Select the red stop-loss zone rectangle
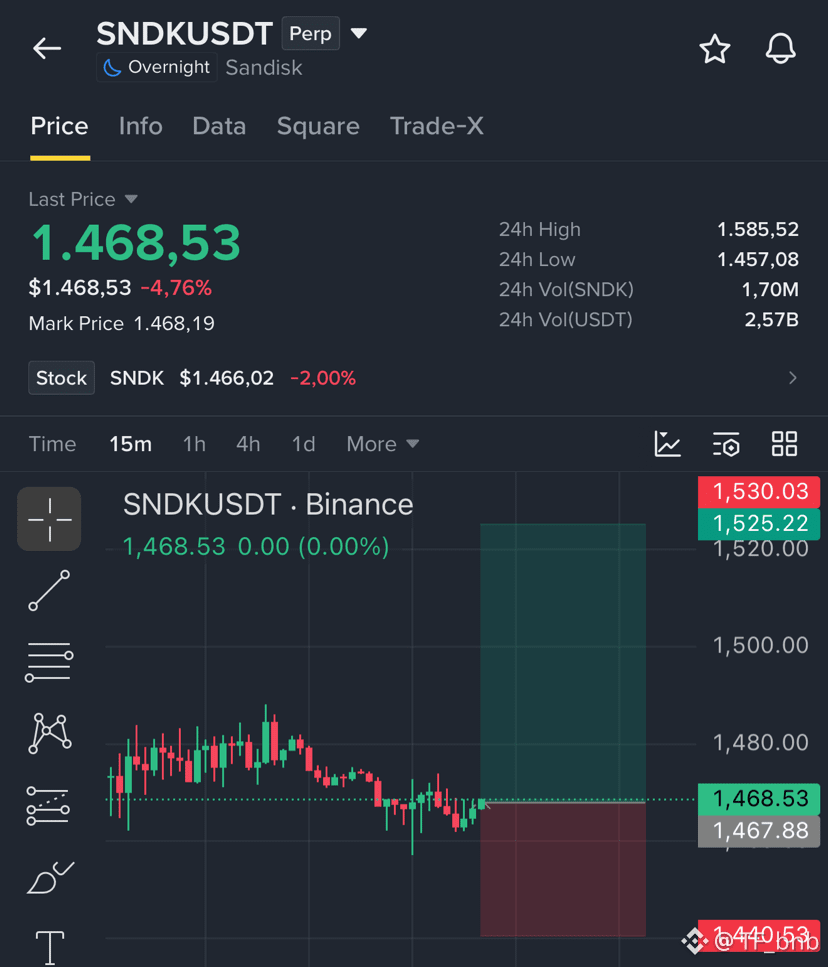This screenshot has height=967, width=828. tap(563, 870)
